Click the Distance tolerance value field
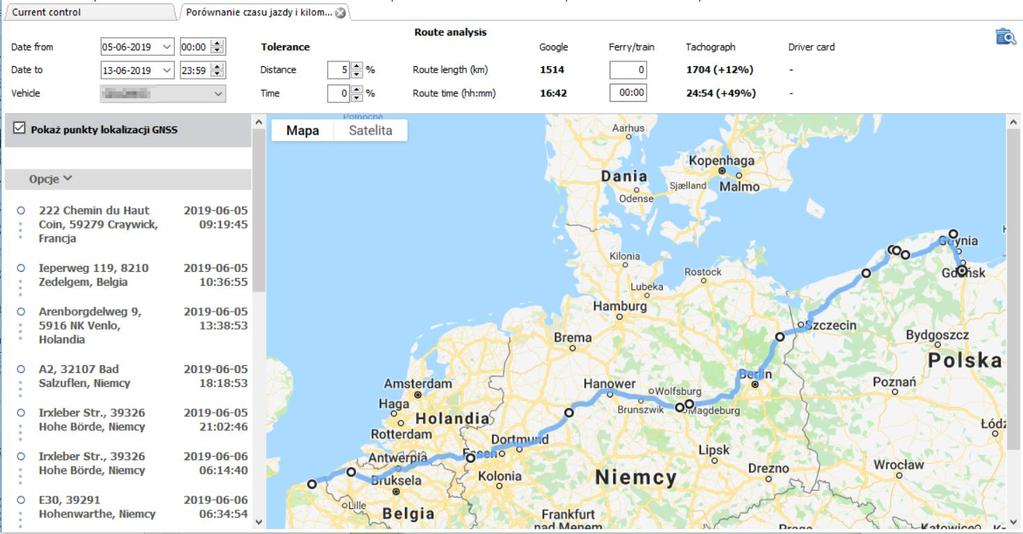The width and height of the screenshot is (1023, 534). click(x=339, y=70)
